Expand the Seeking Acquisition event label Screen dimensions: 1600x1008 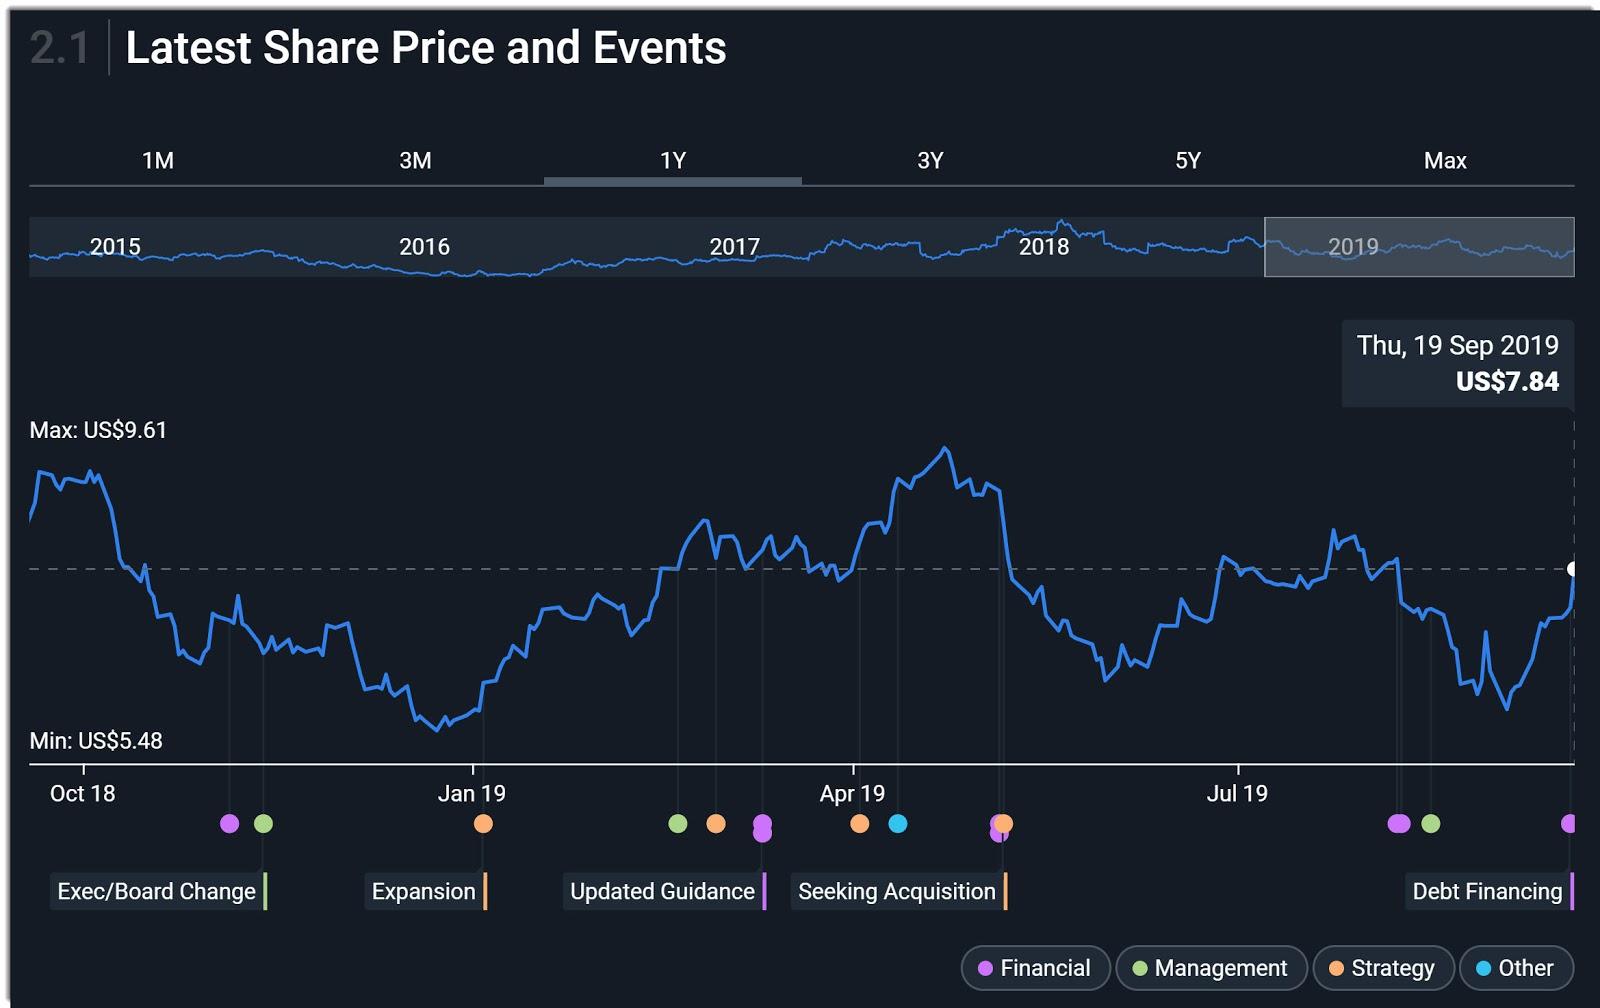point(897,892)
